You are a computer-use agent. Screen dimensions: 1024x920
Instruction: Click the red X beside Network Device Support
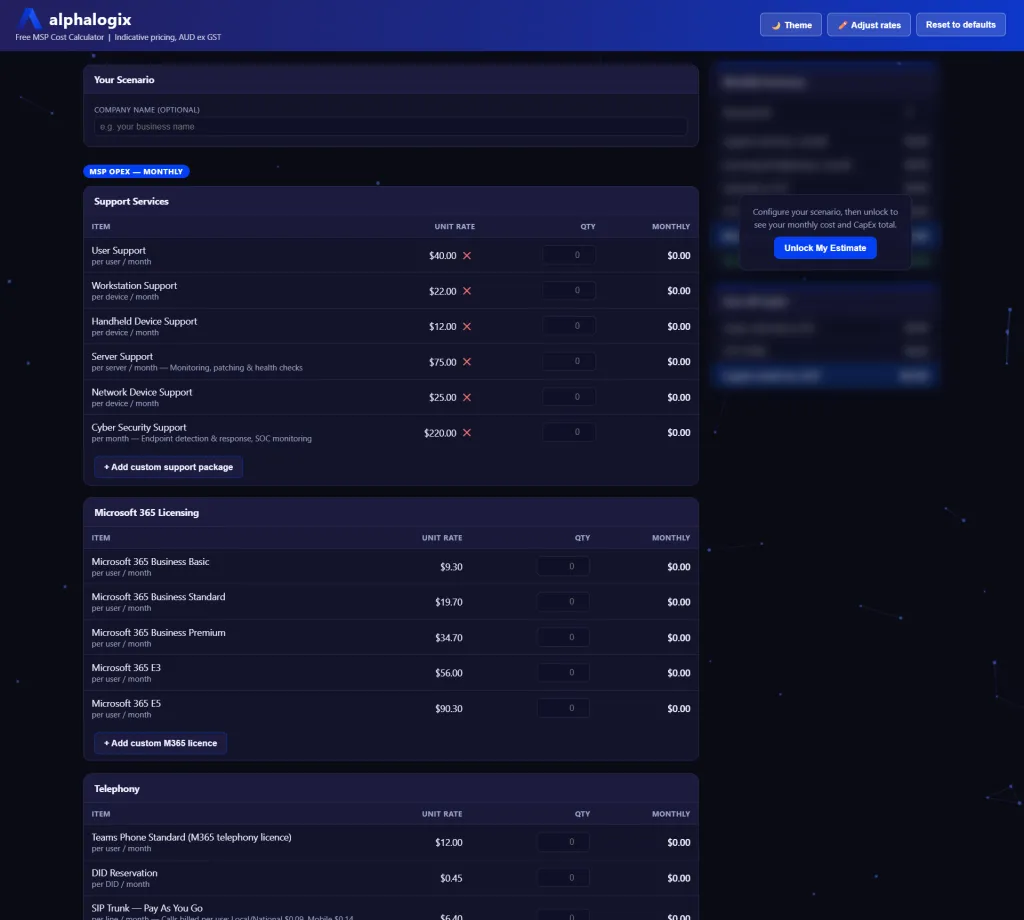467,397
